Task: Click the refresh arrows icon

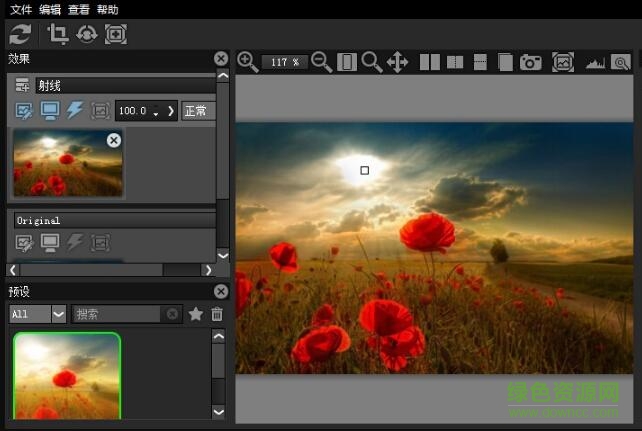Action: [20, 34]
